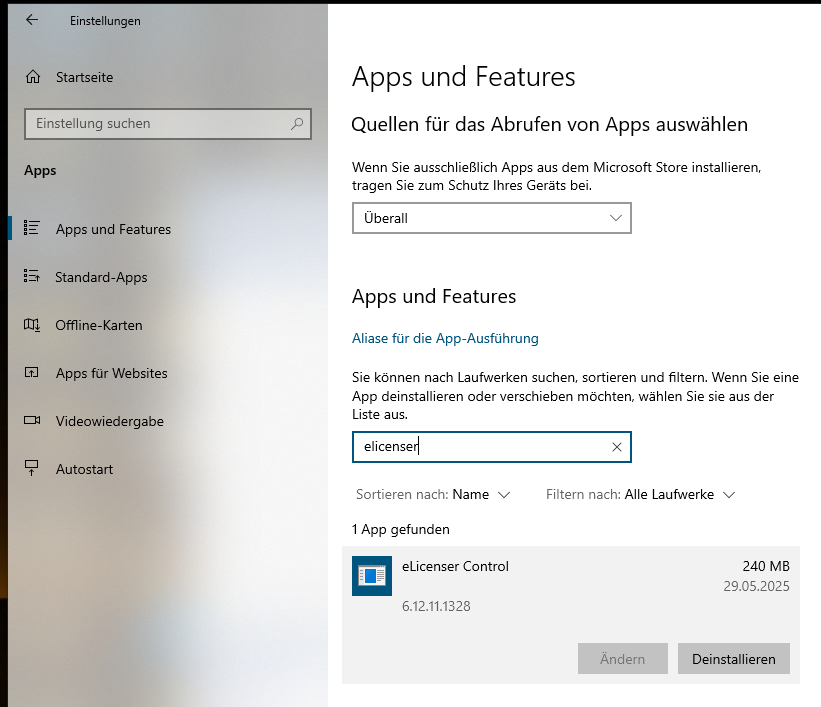Click the Autostart icon

31,468
